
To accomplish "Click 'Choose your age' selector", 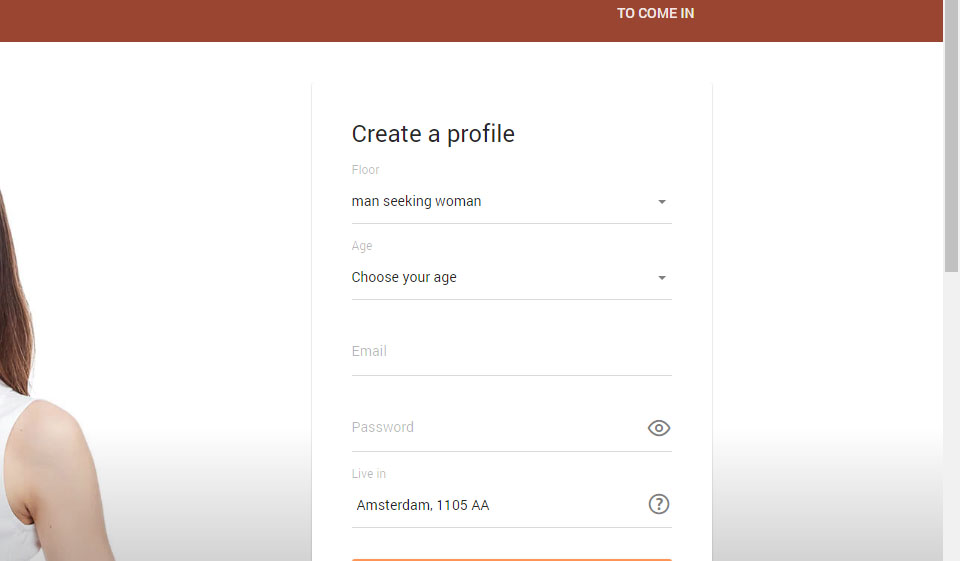I will [x=500, y=277].
